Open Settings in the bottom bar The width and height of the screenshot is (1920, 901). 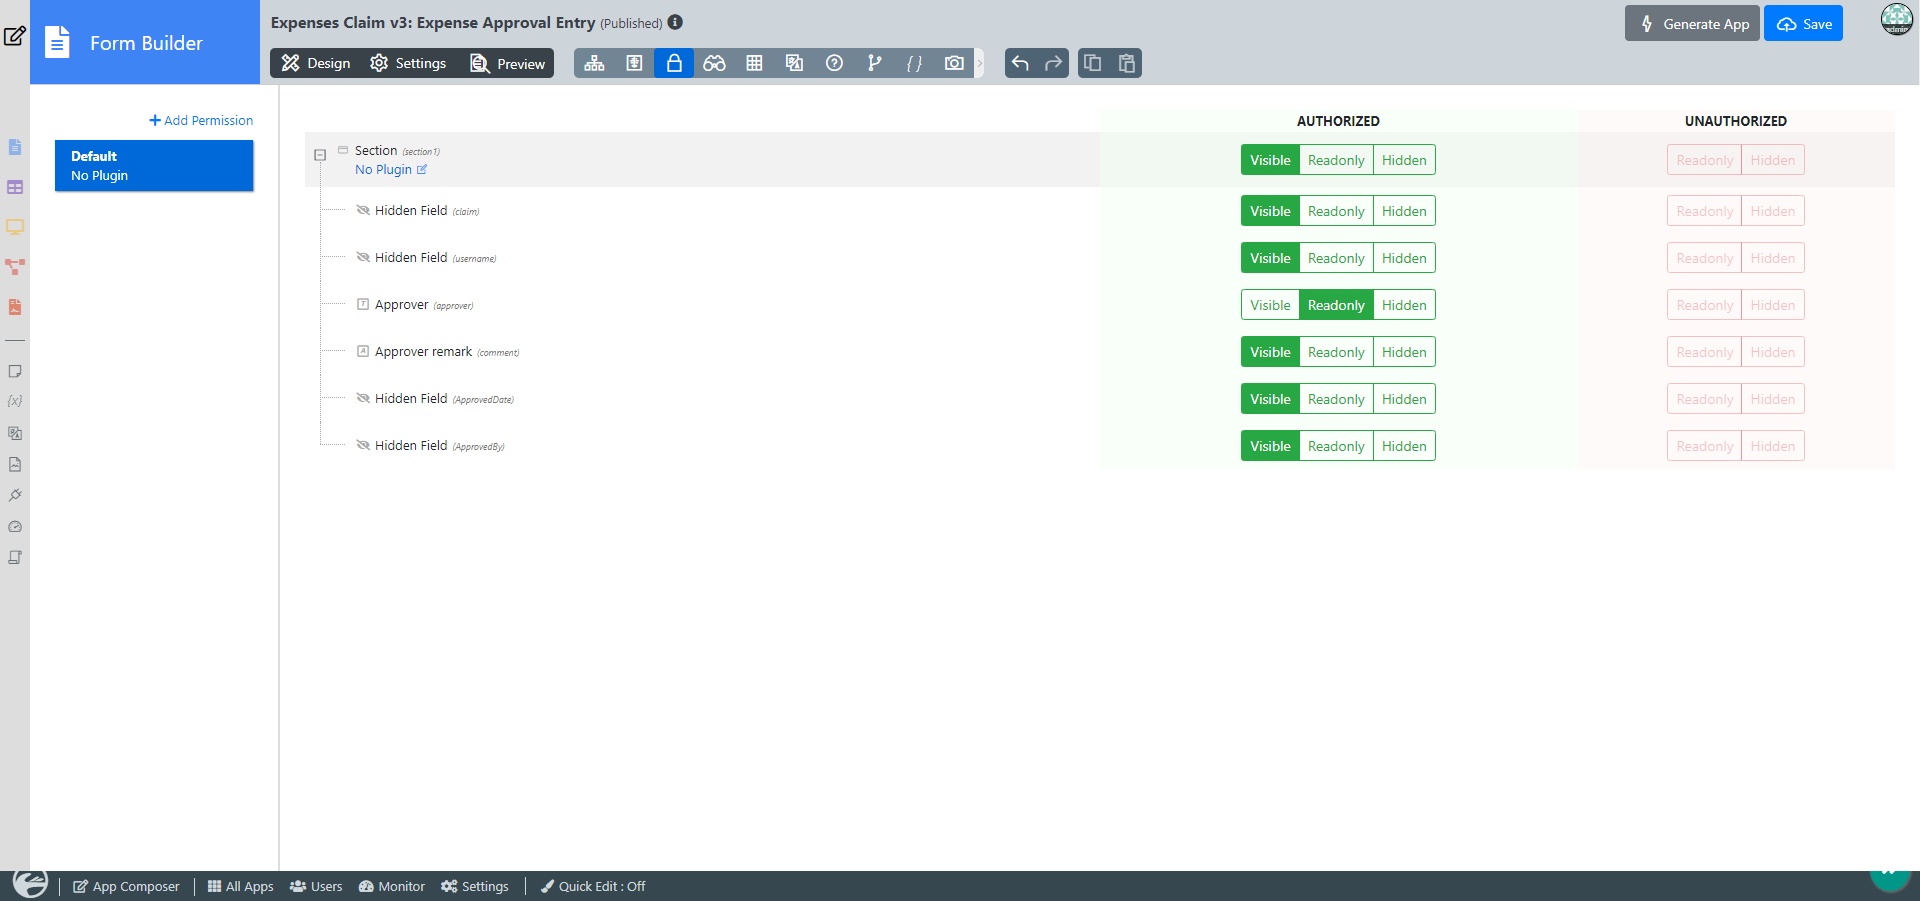[475, 886]
